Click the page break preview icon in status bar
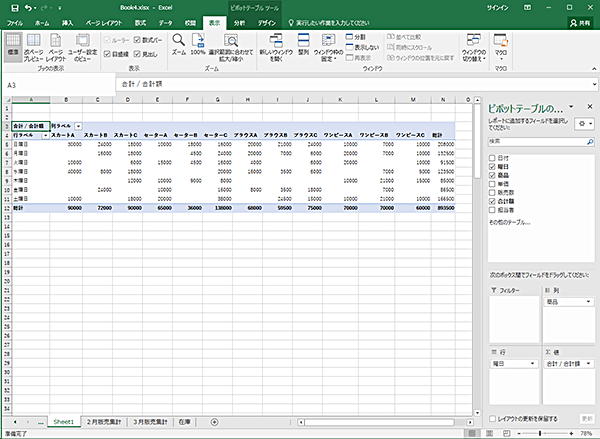 coord(506,434)
